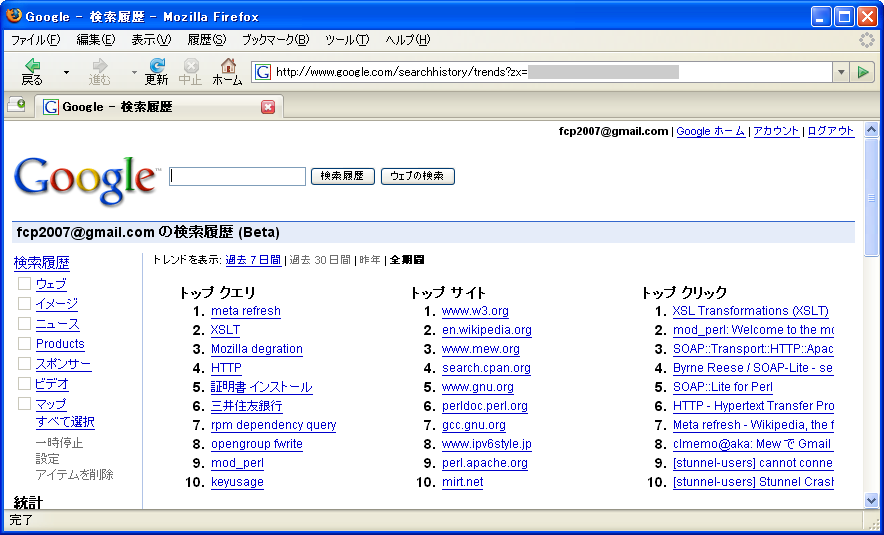
Task: Tick the ウェブ checkbox
Action: (24, 283)
